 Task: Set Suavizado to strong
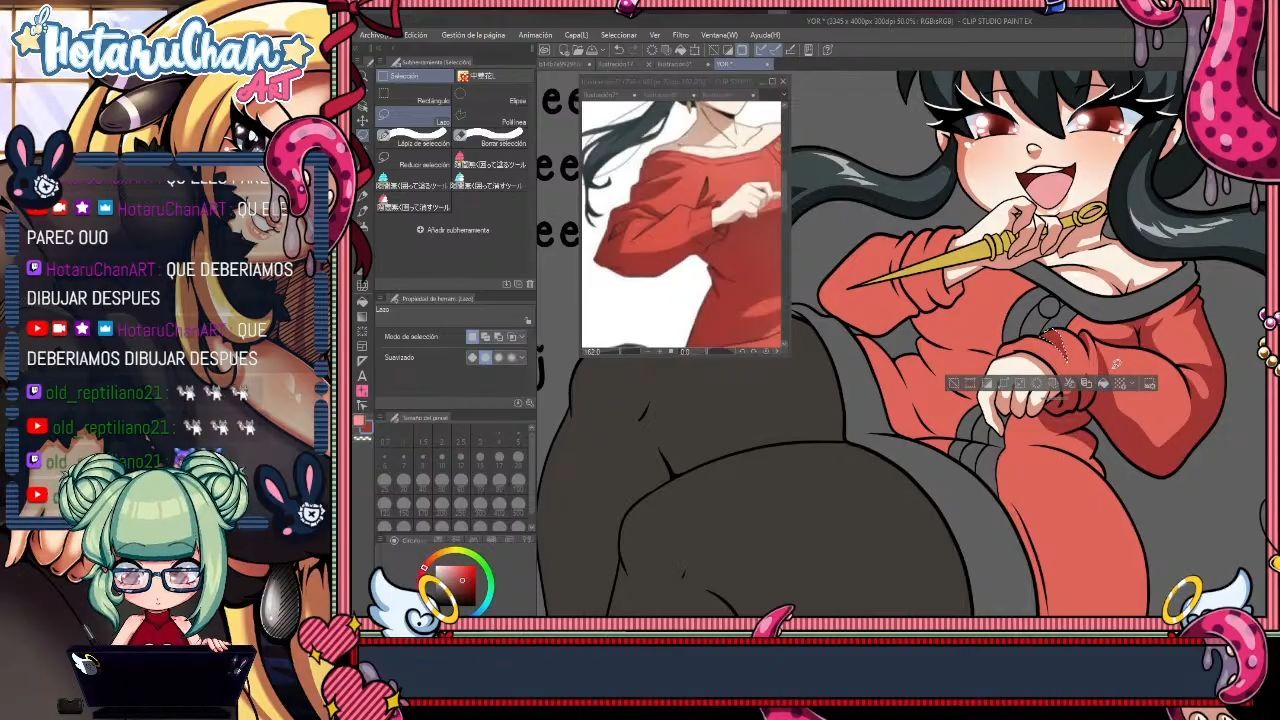pos(511,358)
